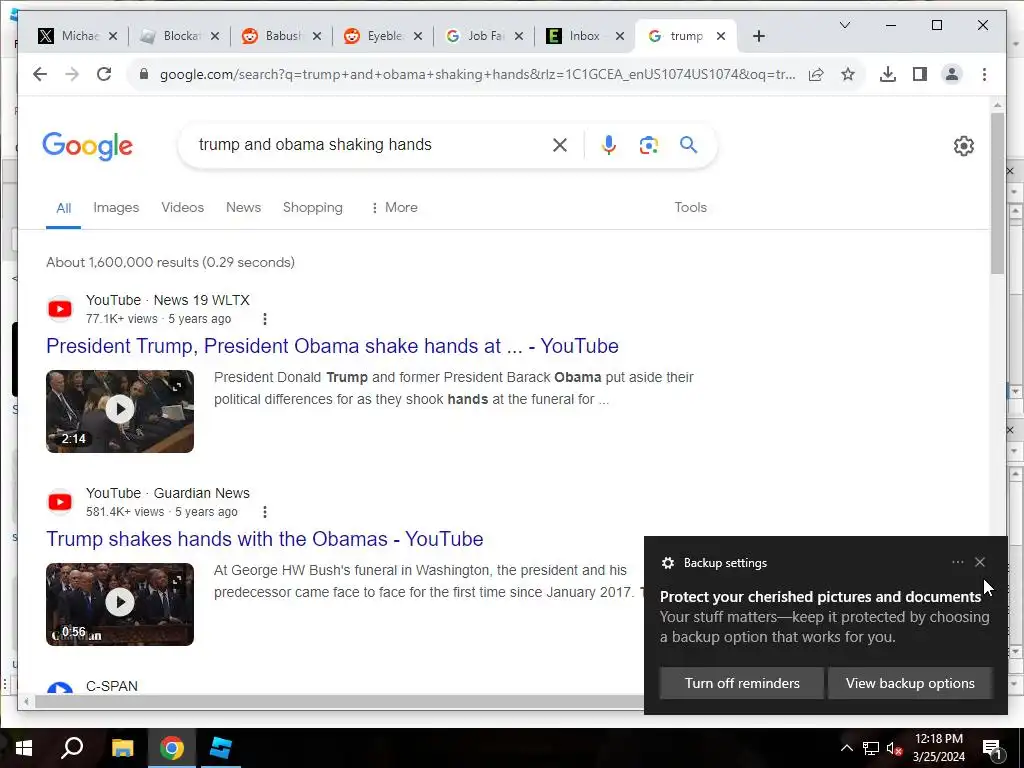This screenshot has height=768, width=1024.
Task: Click View backup options button
Action: pyautogui.click(x=910, y=683)
